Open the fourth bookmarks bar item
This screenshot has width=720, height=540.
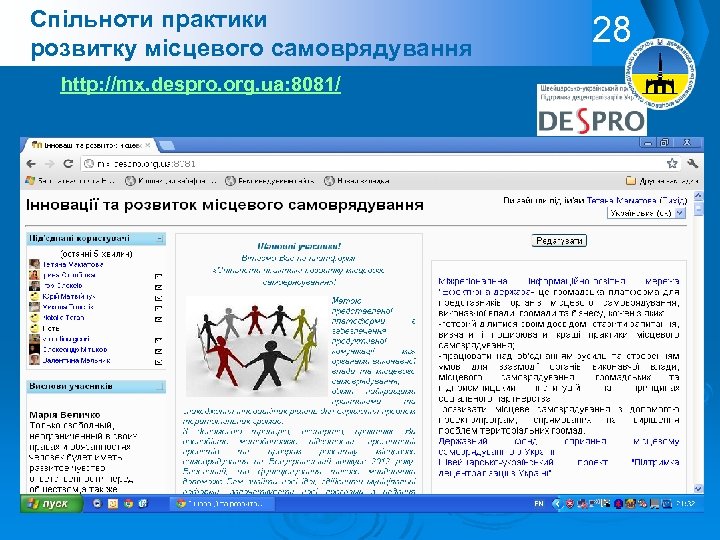tap(357, 181)
